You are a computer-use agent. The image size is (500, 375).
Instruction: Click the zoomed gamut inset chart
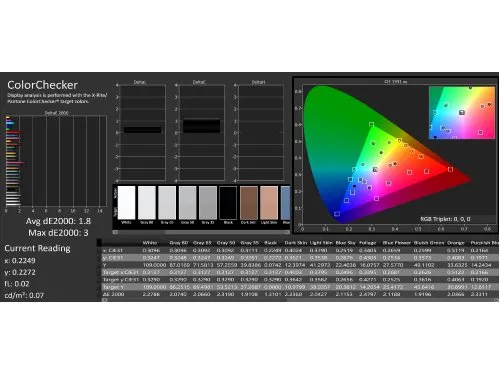(462, 113)
